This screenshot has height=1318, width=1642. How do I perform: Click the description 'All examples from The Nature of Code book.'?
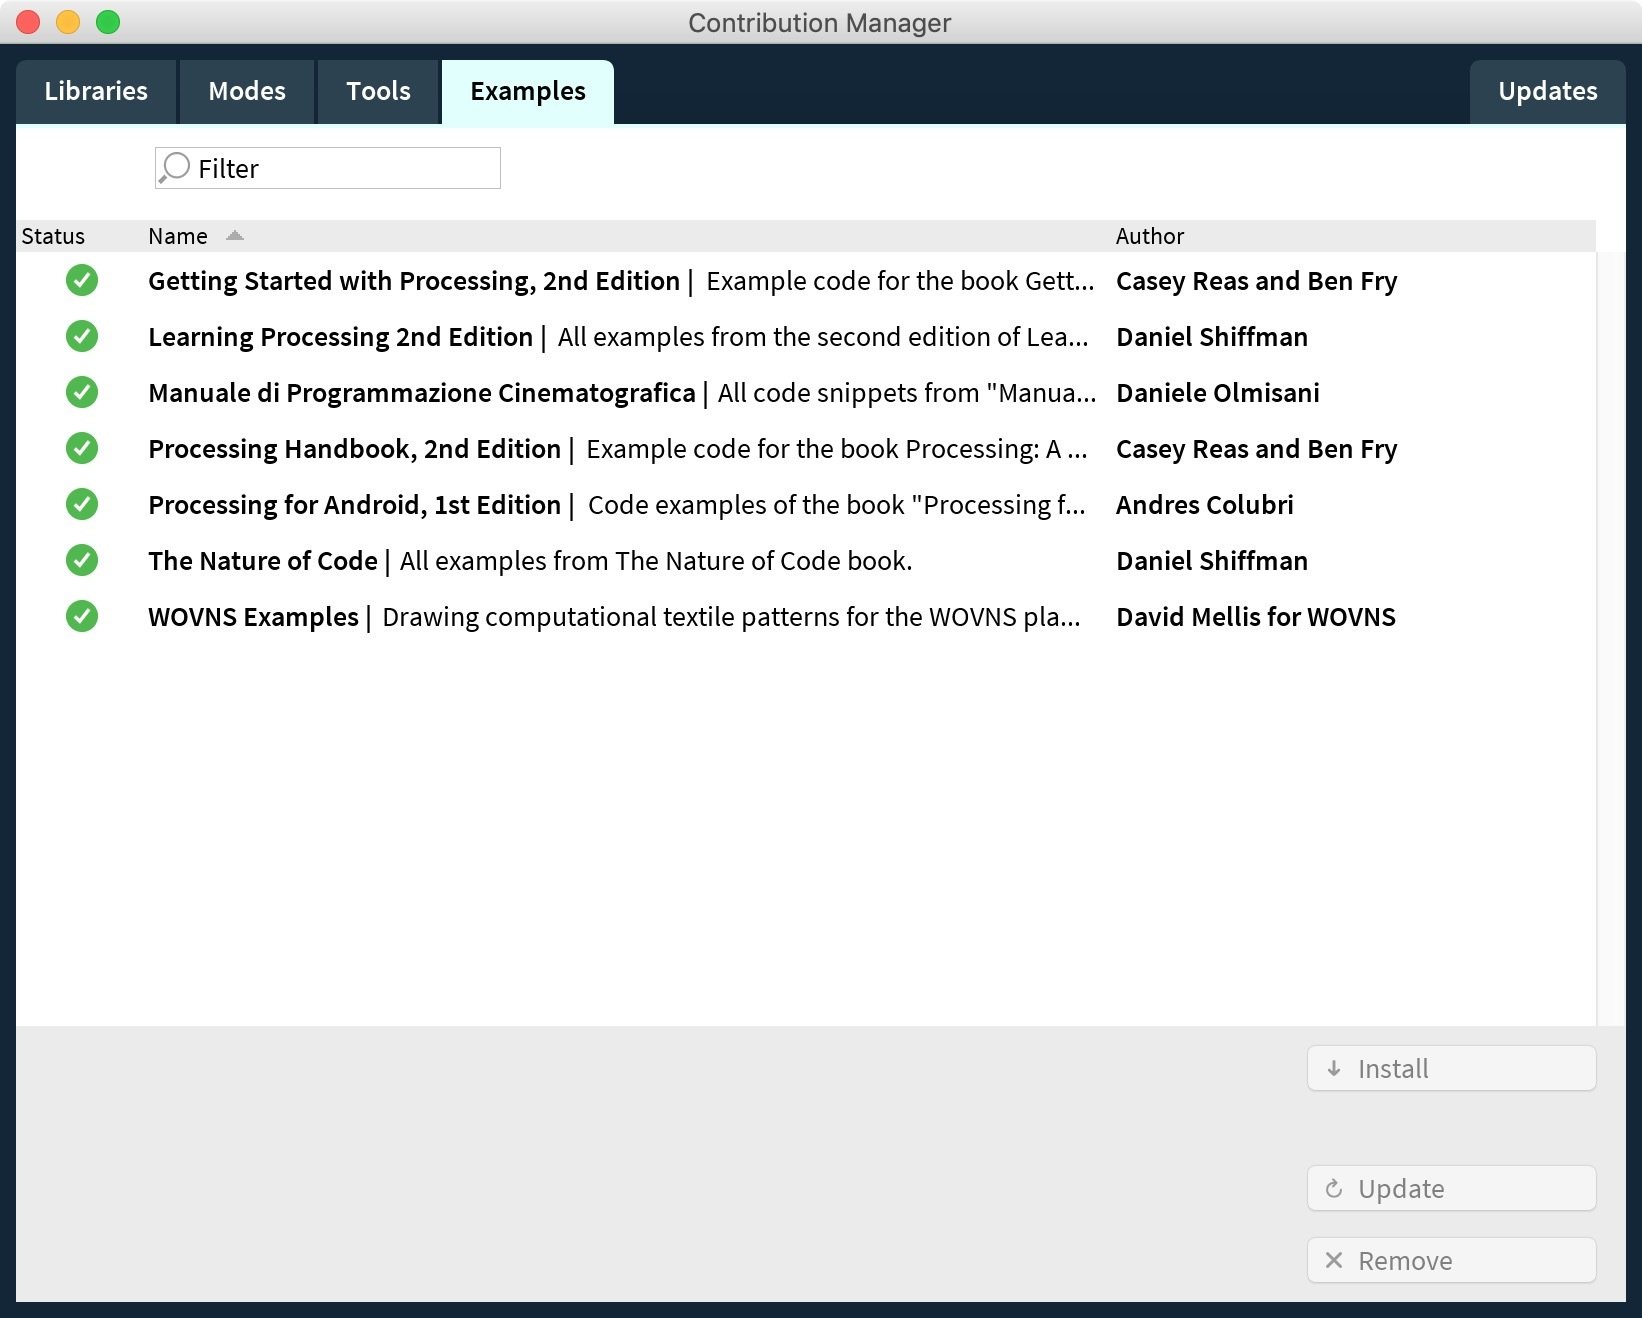point(656,561)
